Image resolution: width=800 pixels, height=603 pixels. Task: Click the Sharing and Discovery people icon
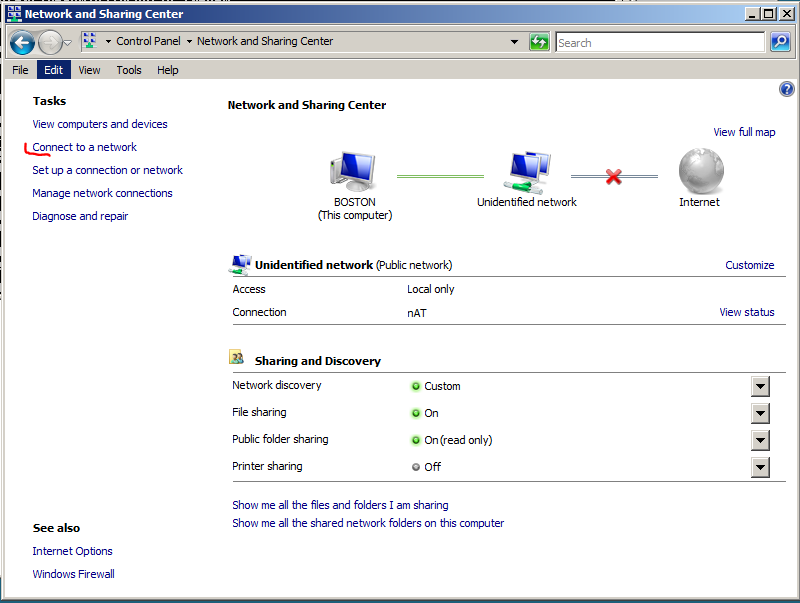coord(236,357)
